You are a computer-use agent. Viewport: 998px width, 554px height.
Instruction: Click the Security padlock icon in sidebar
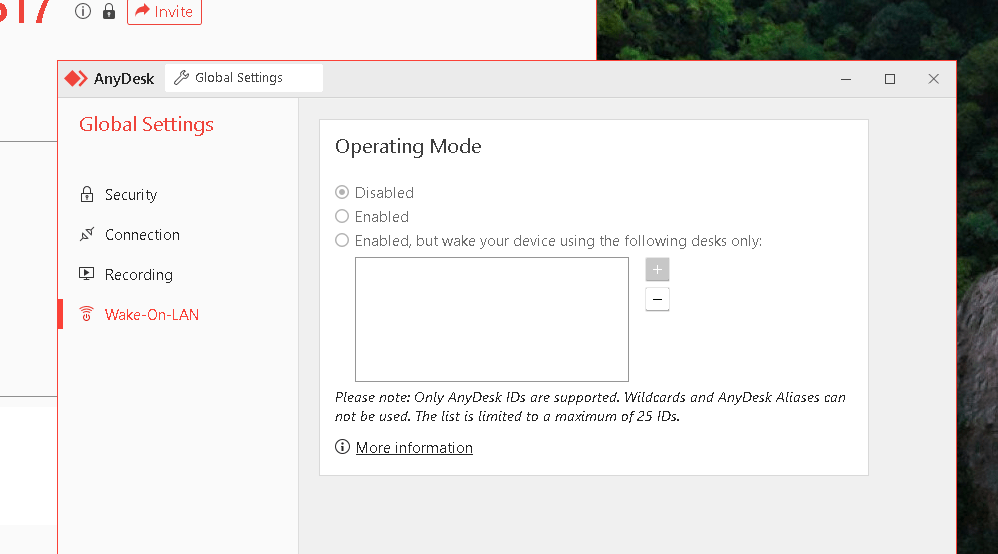point(87,194)
